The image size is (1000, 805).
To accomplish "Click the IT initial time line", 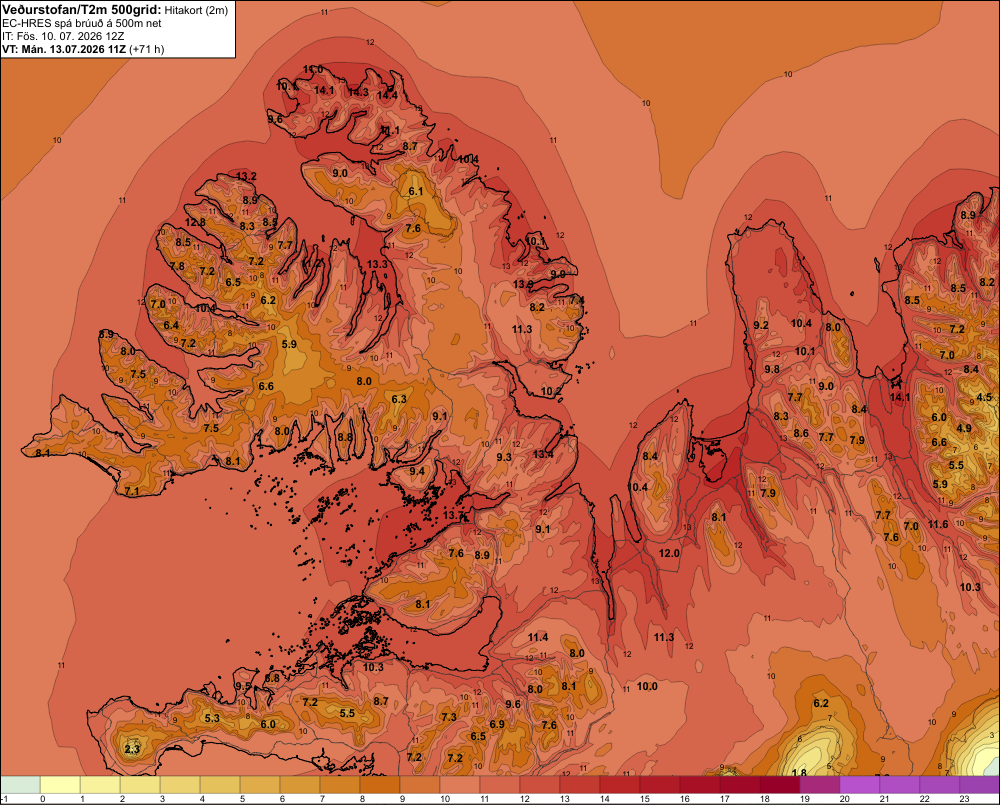I will [x=63, y=36].
